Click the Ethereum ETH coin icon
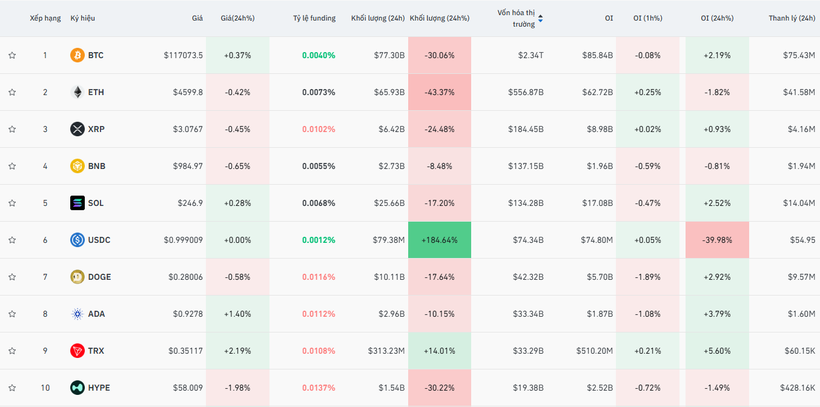Image resolution: width=820 pixels, height=407 pixels. (x=77, y=92)
